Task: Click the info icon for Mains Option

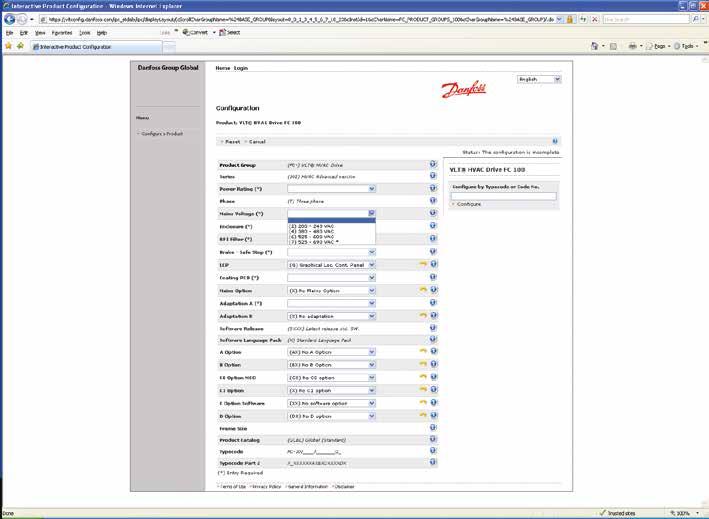Action: tap(433, 290)
